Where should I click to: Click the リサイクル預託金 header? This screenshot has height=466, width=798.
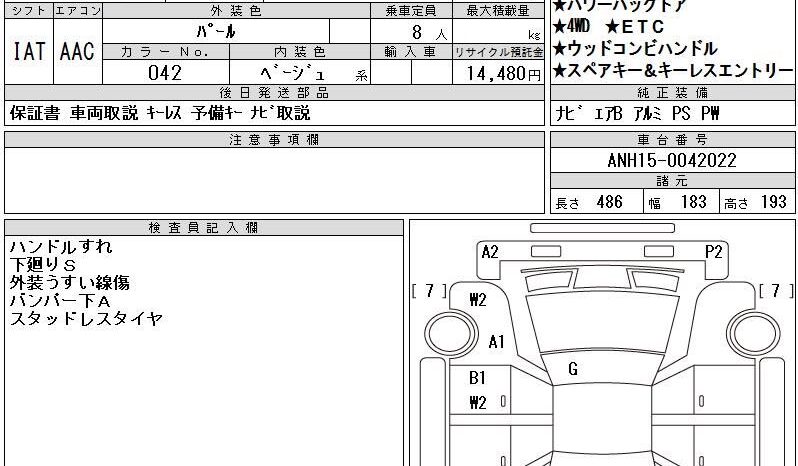point(498,52)
